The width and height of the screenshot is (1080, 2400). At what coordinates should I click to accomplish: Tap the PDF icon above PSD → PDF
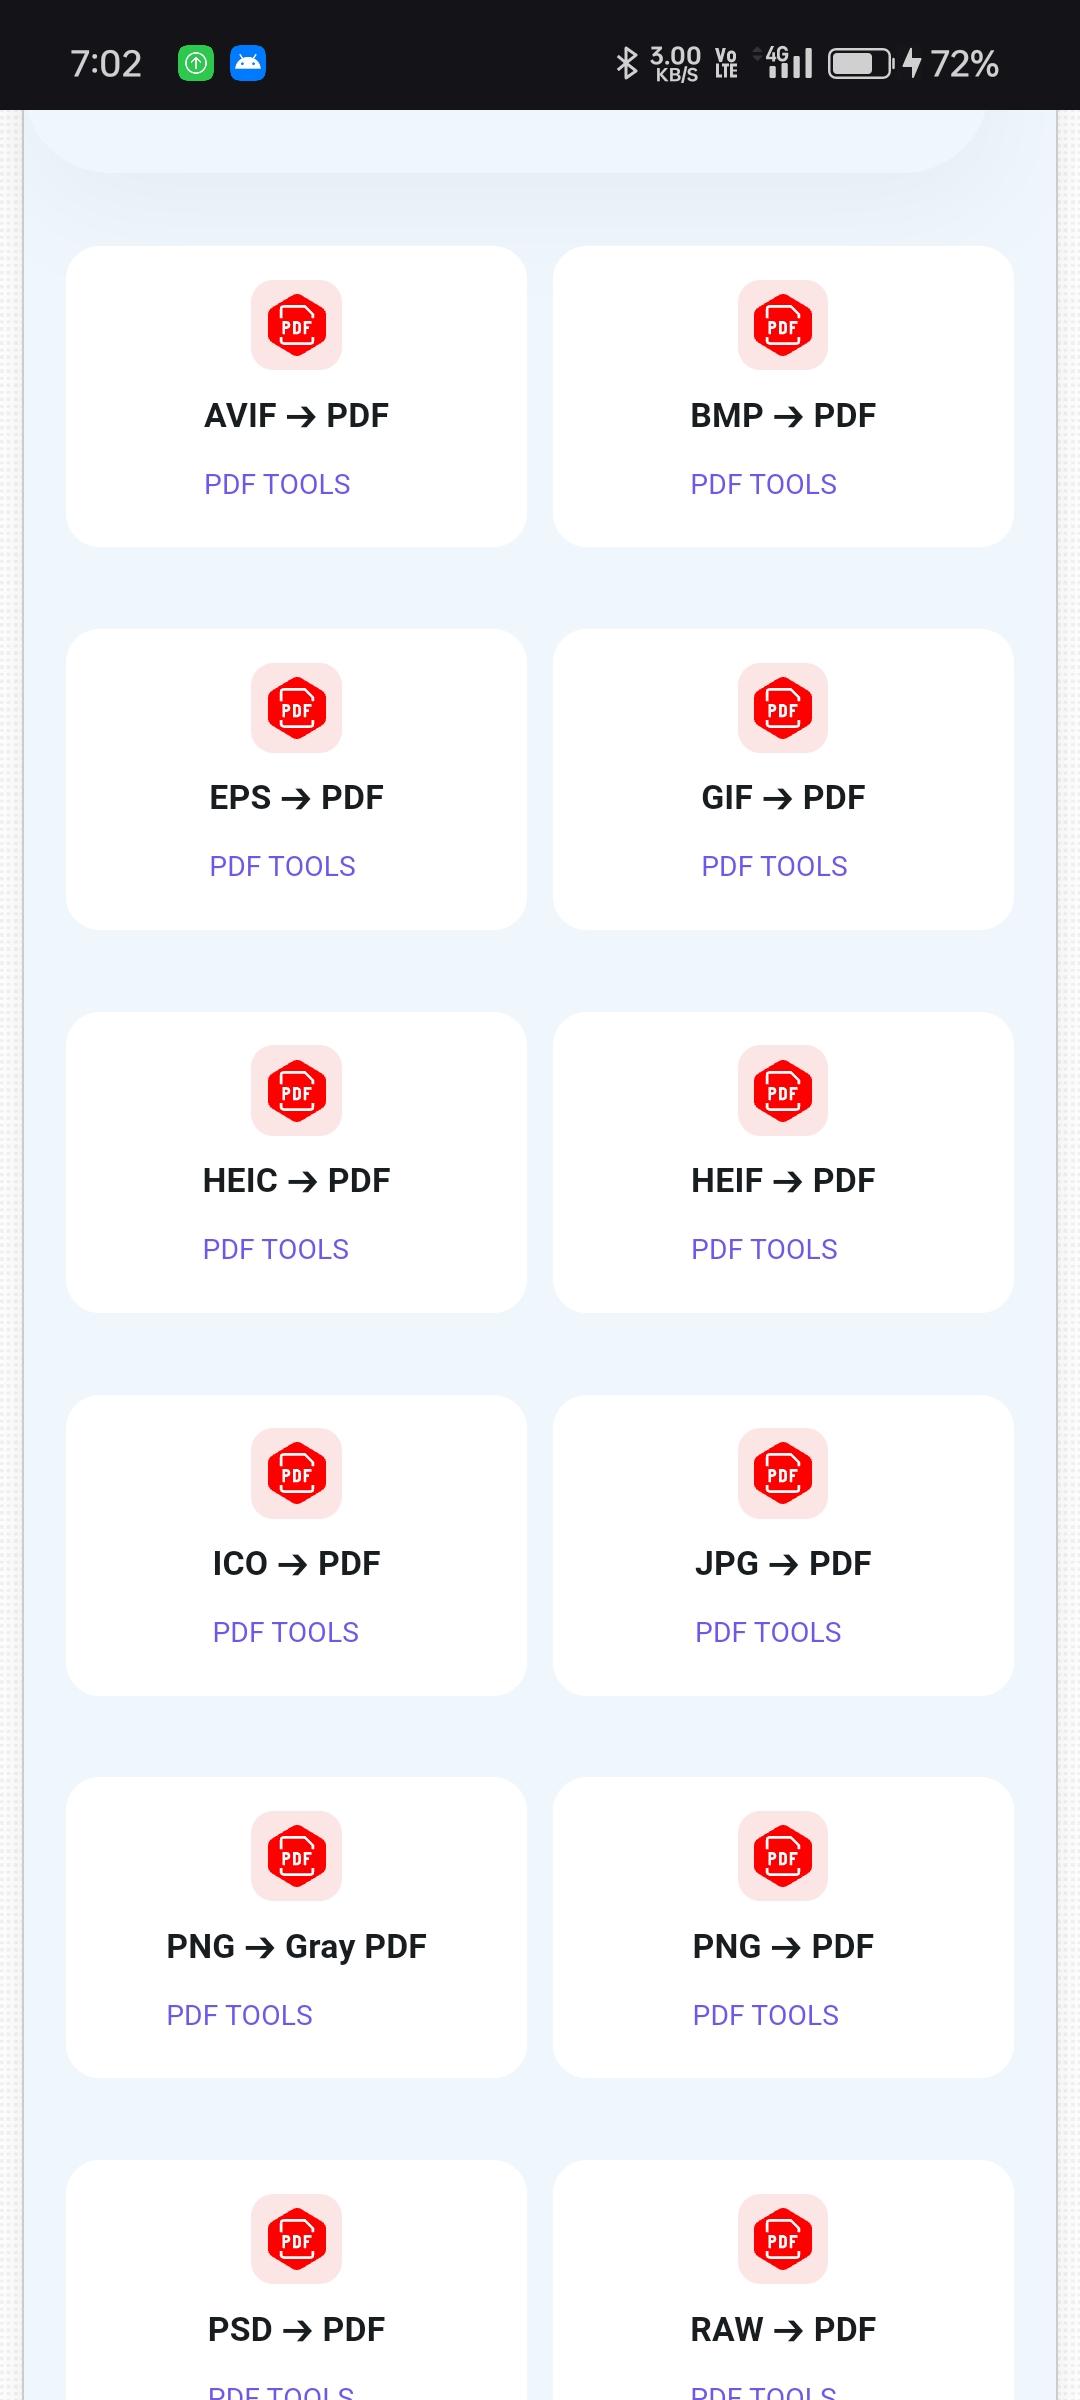296,2239
